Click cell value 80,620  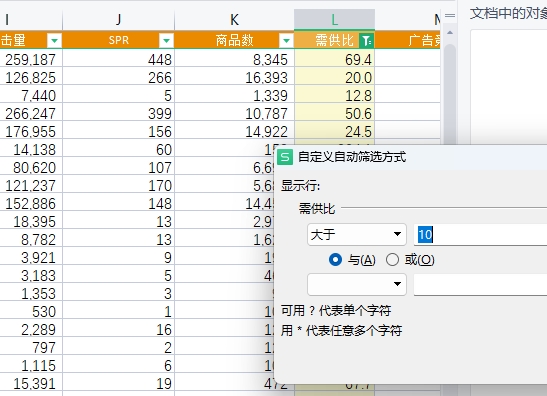click(x=34, y=168)
